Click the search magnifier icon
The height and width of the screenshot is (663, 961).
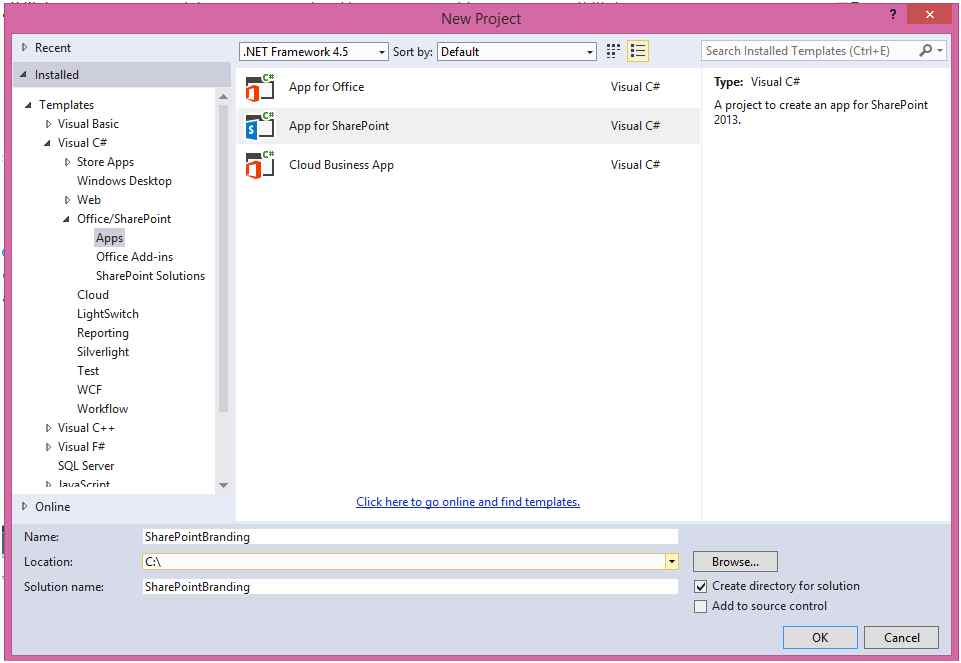[x=925, y=50]
